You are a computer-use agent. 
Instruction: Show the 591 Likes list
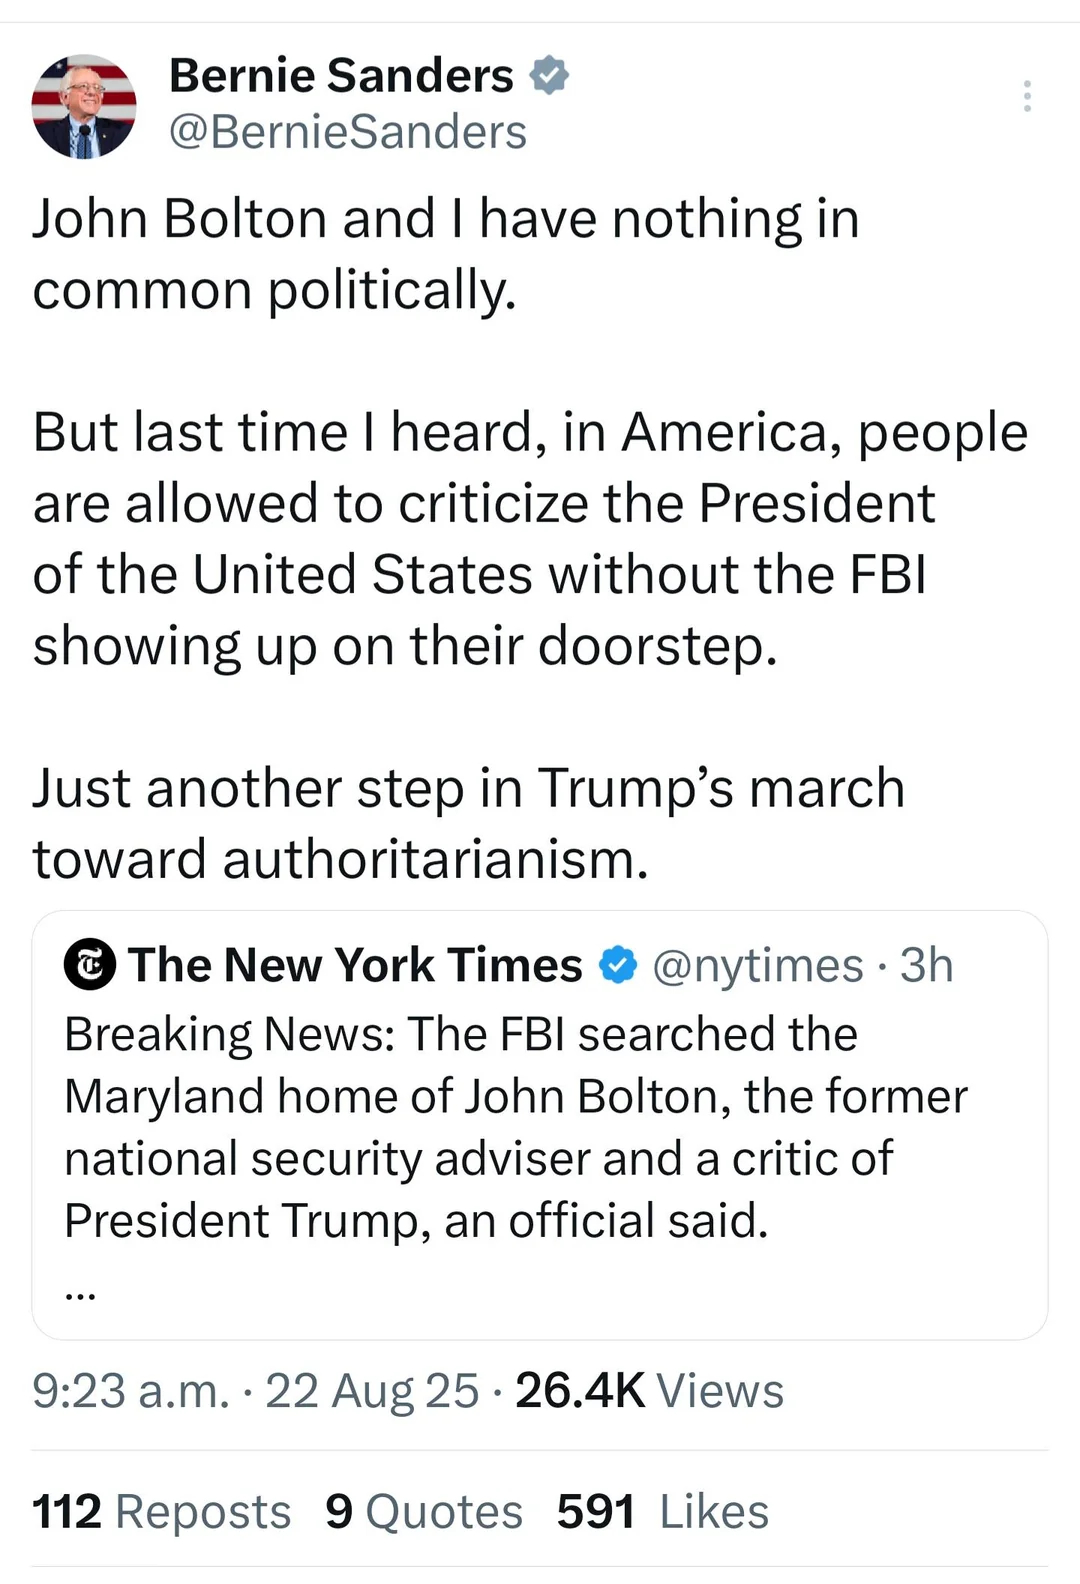click(662, 1511)
